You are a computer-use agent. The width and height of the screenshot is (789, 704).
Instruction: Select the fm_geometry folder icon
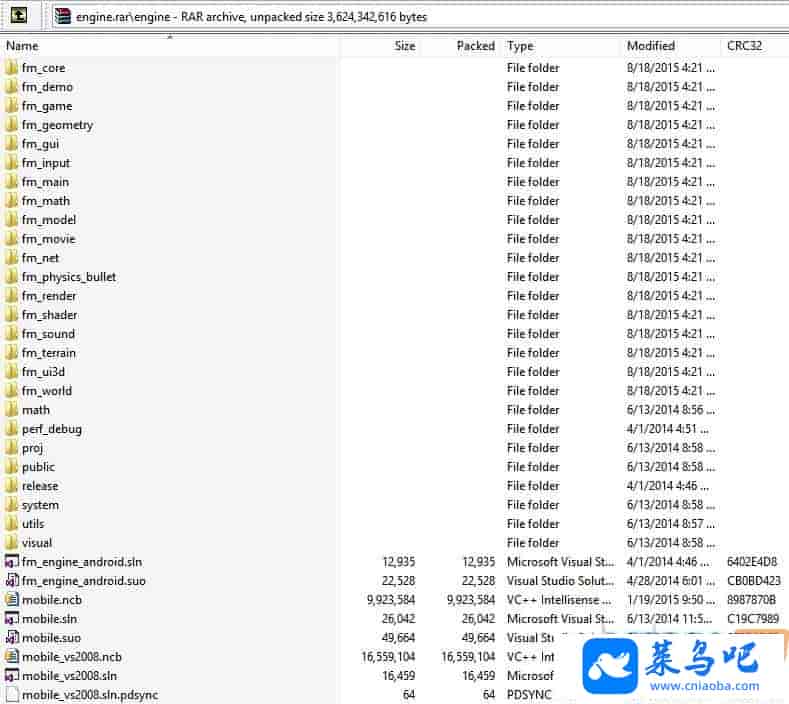coord(11,124)
